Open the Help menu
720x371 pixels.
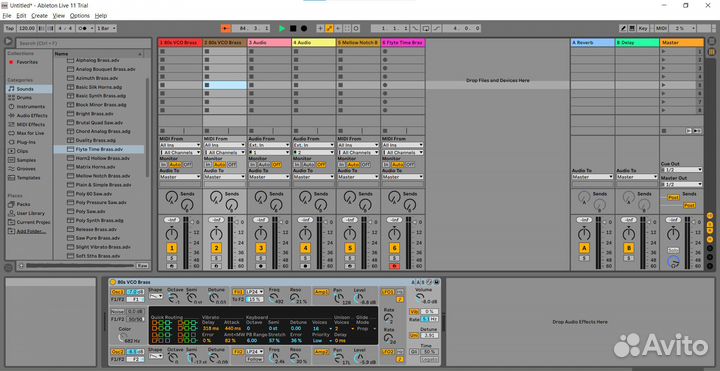click(101, 16)
